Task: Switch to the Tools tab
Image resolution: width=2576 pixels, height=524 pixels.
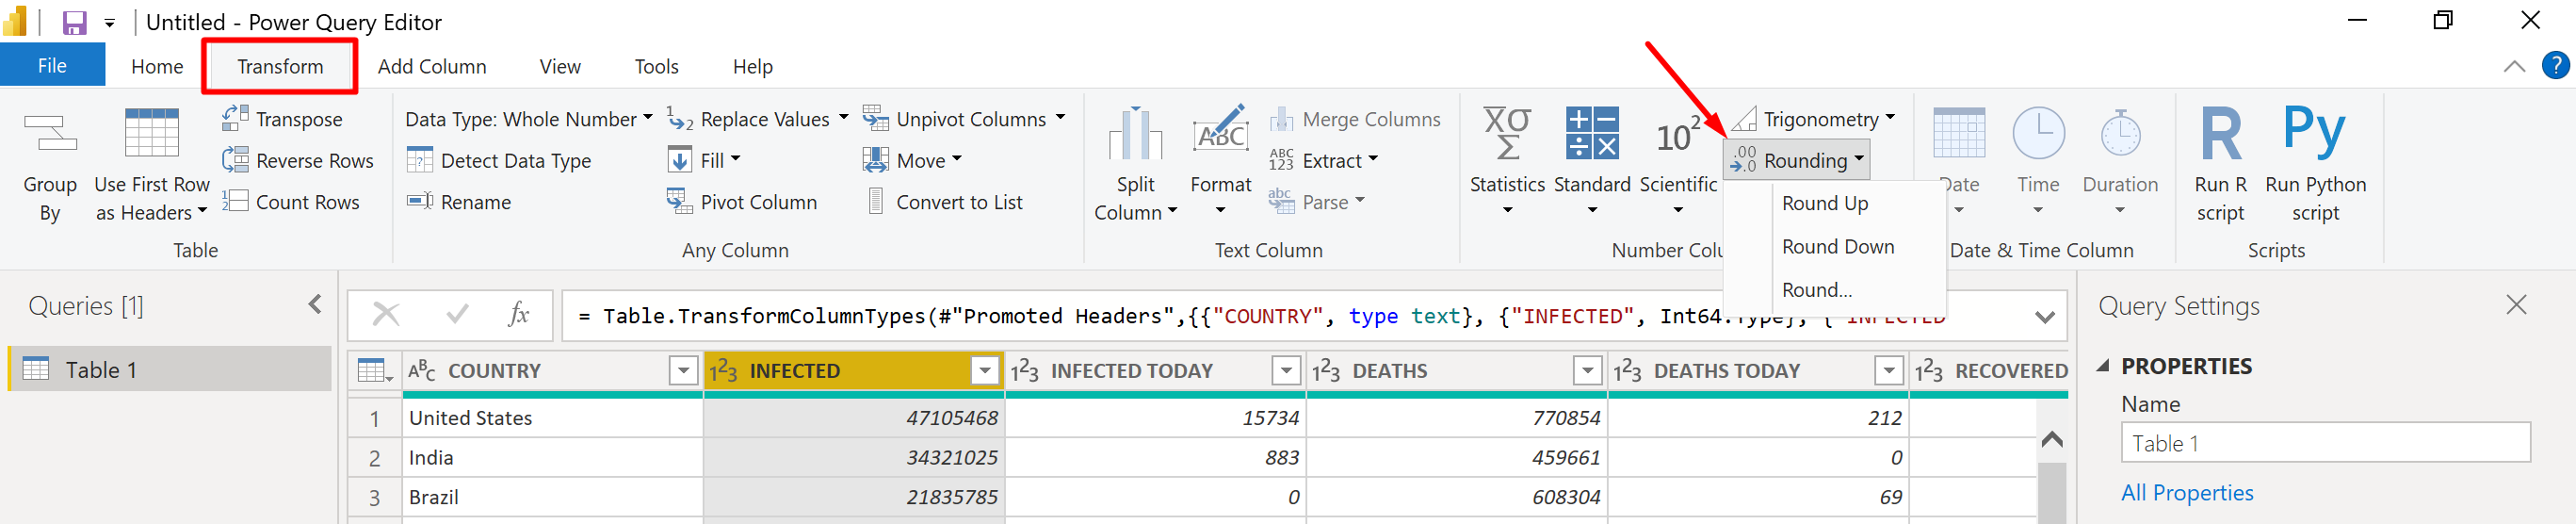Action: pos(656,66)
